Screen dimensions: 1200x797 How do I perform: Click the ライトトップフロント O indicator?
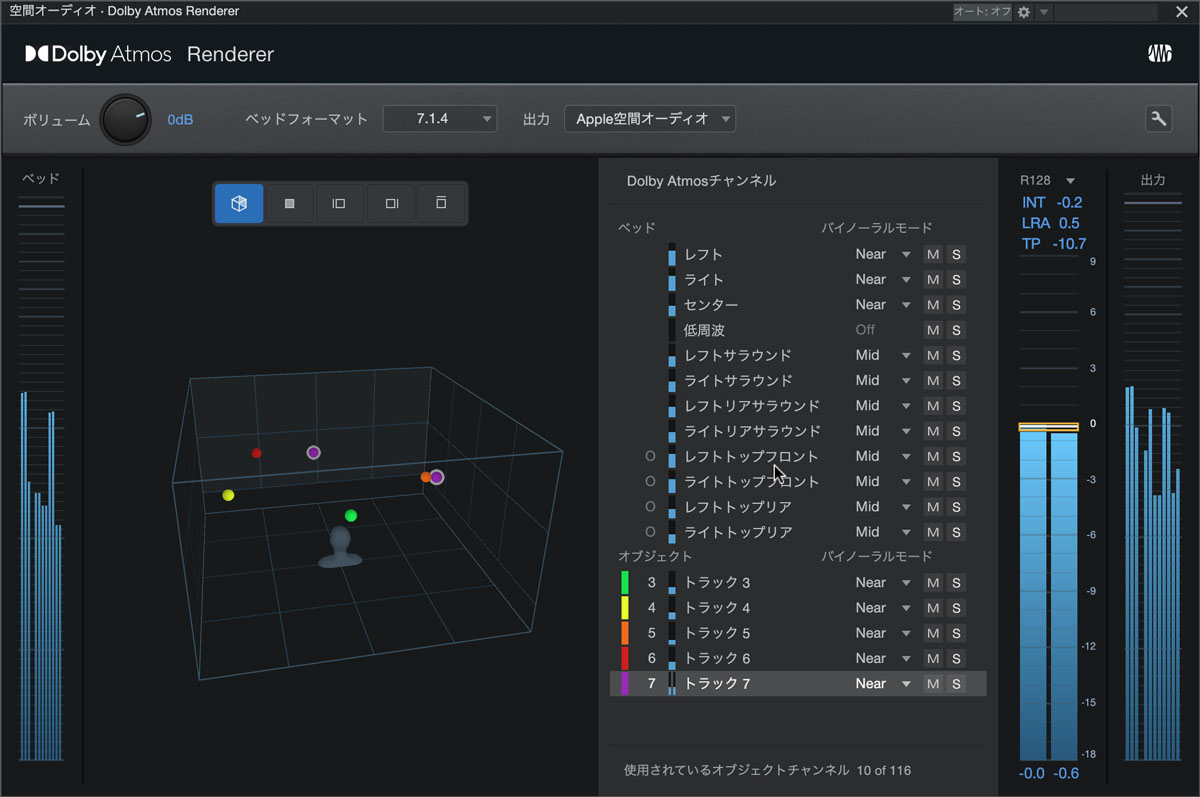[x=650, y=482]
